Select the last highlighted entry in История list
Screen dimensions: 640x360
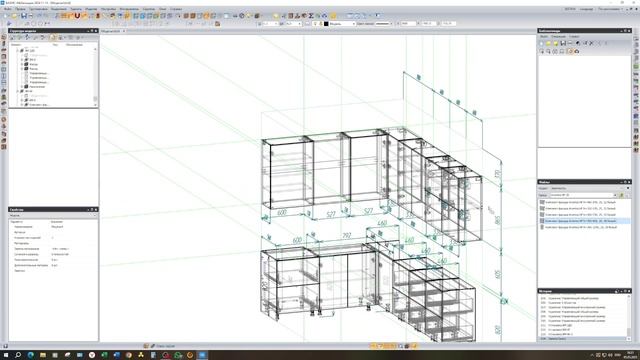pyautogui.click(x=582, y=339)
